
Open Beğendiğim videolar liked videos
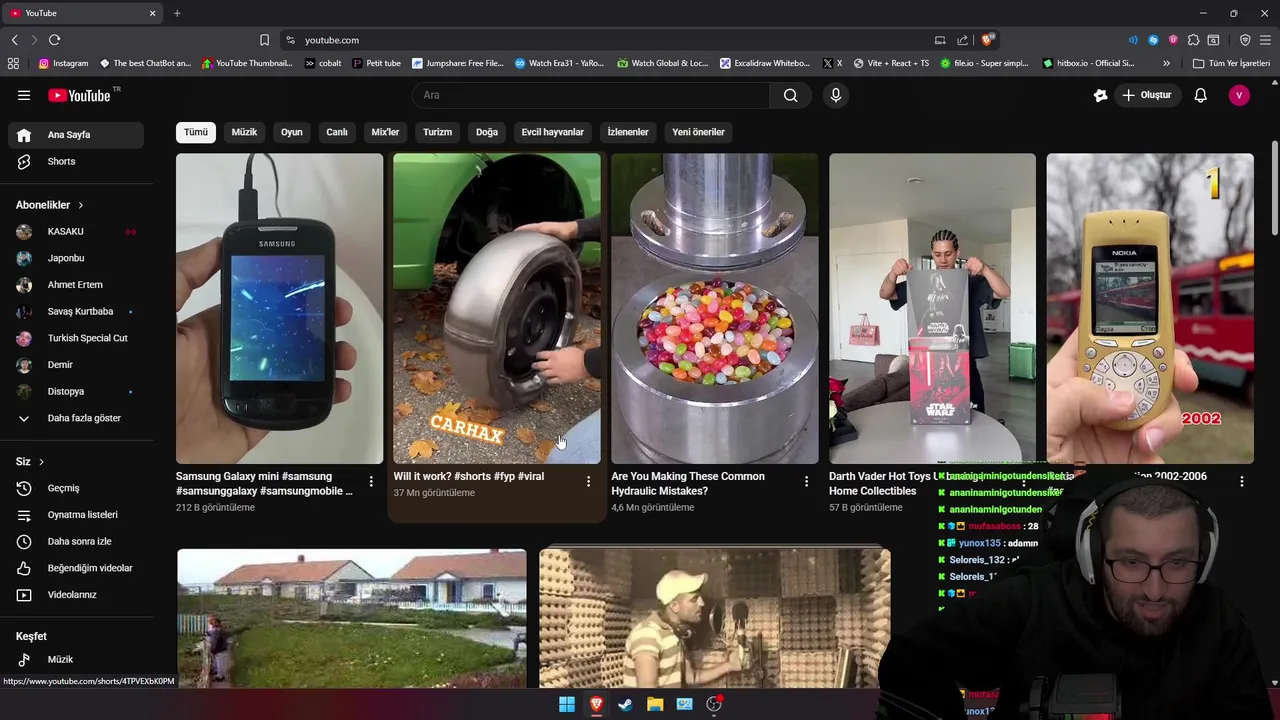[76, 568]
